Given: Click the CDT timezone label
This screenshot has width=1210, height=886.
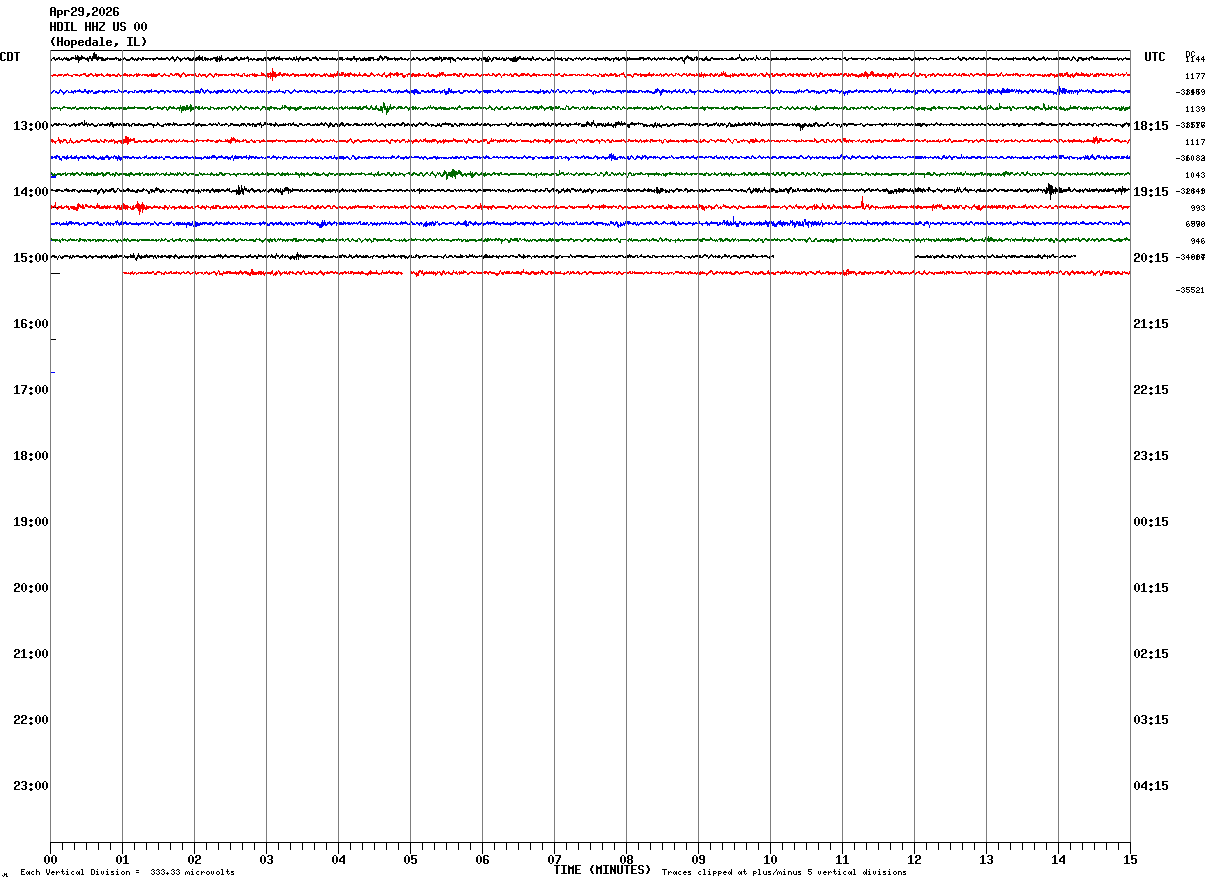Looking at the screenshot, I should [x=10, y=57].
